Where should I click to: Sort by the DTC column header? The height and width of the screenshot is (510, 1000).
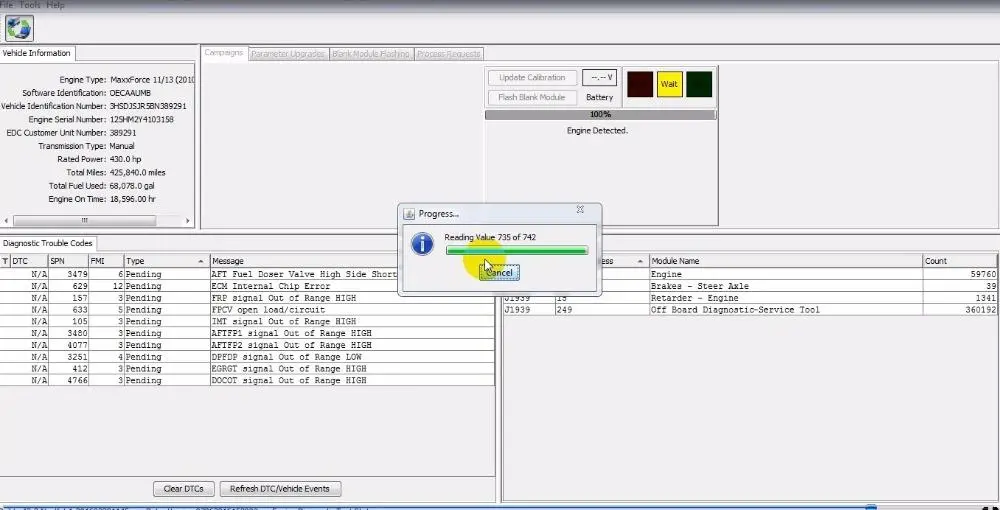29,261
